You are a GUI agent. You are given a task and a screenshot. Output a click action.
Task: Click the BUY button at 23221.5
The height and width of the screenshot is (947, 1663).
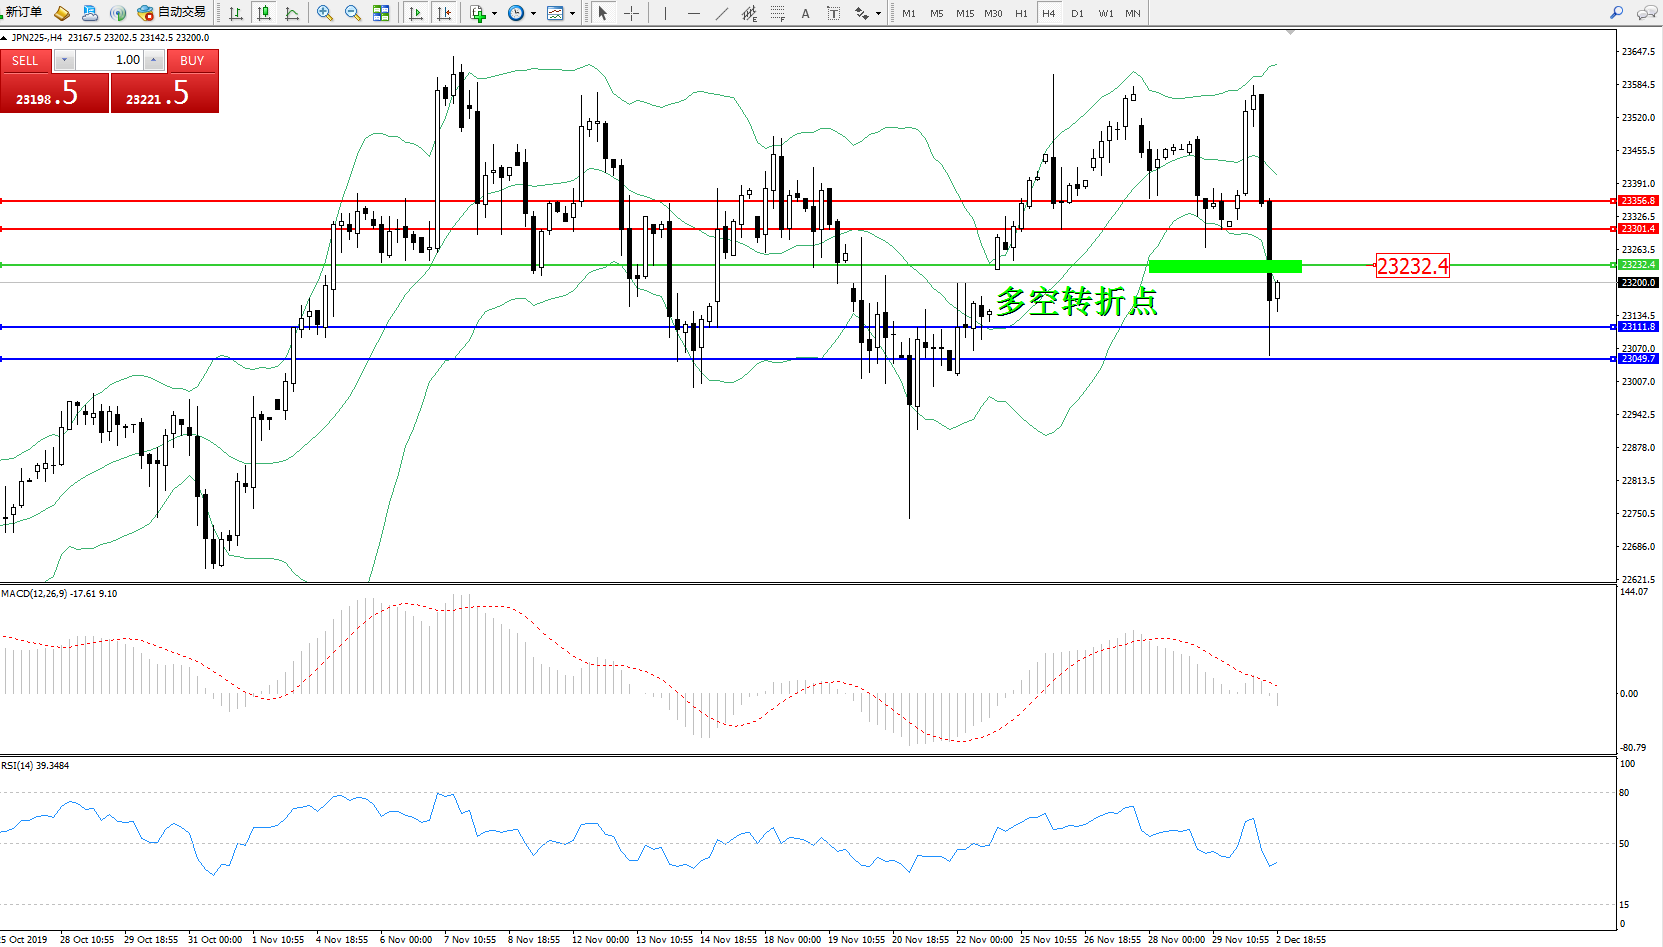[165, 93]
